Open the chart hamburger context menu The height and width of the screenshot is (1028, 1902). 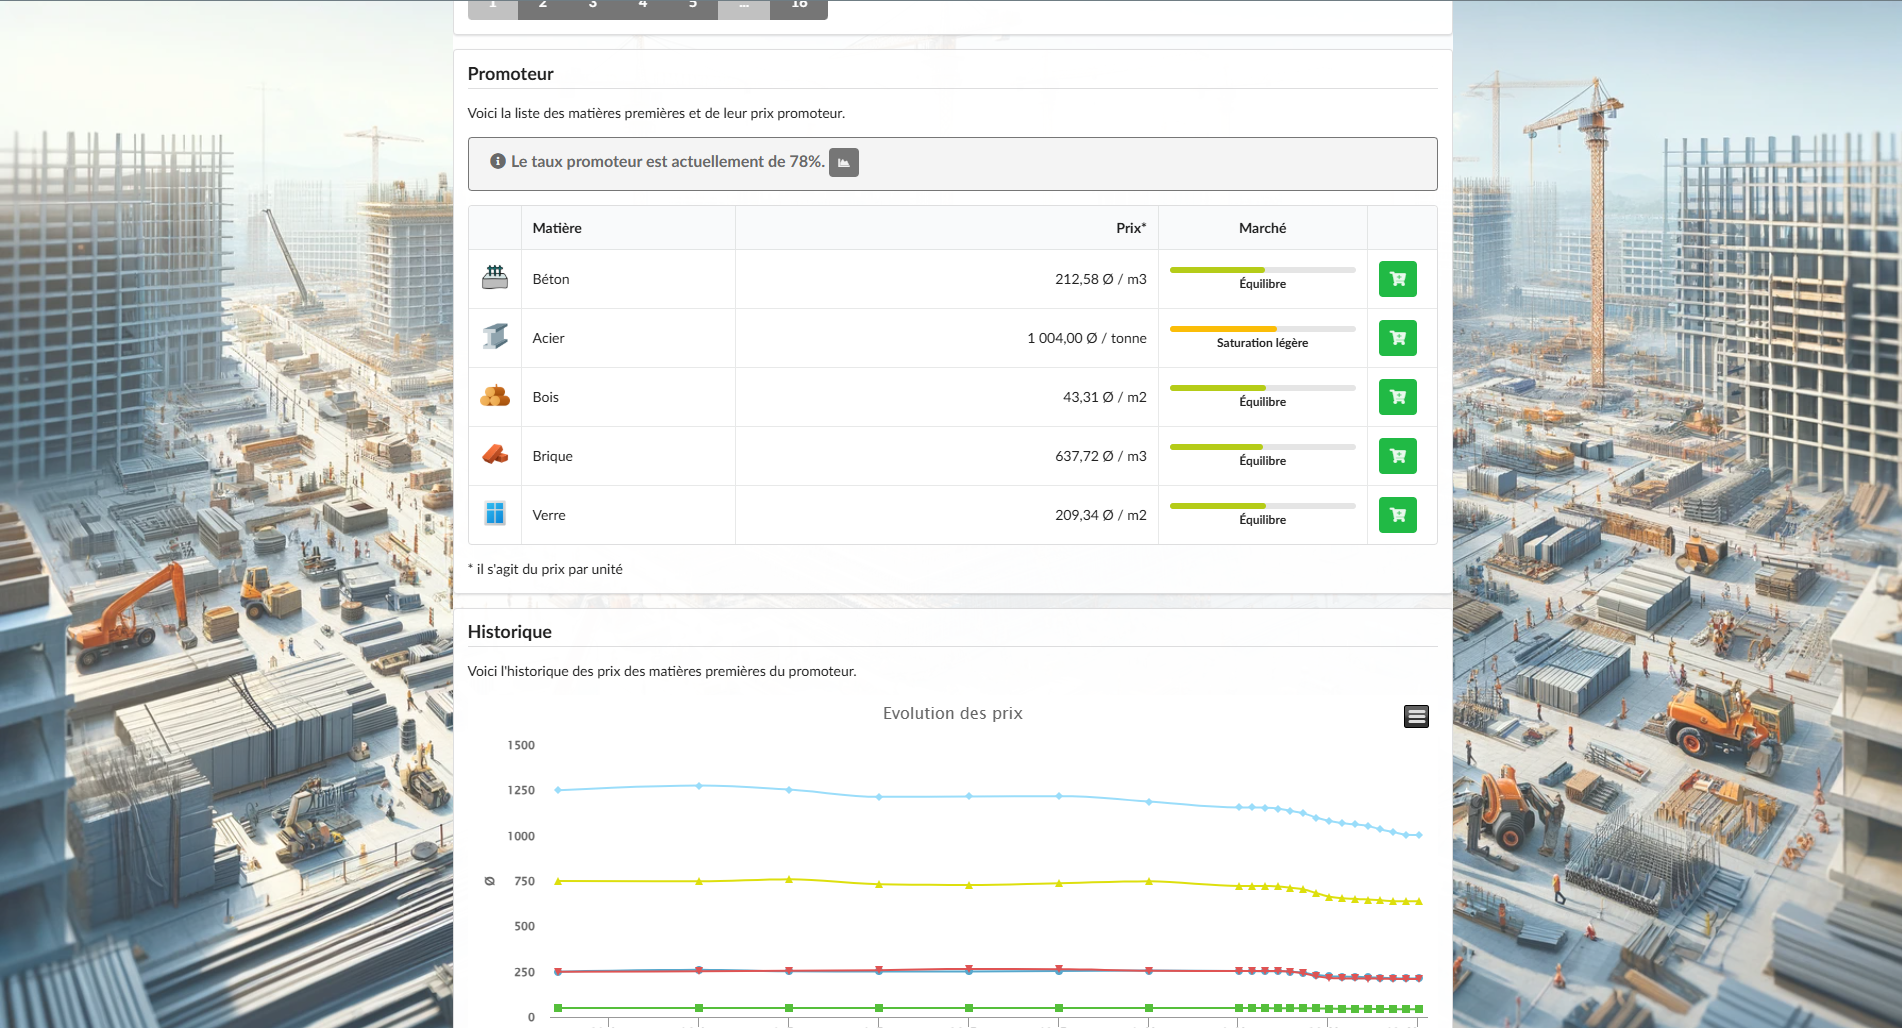coord(1415,716)
